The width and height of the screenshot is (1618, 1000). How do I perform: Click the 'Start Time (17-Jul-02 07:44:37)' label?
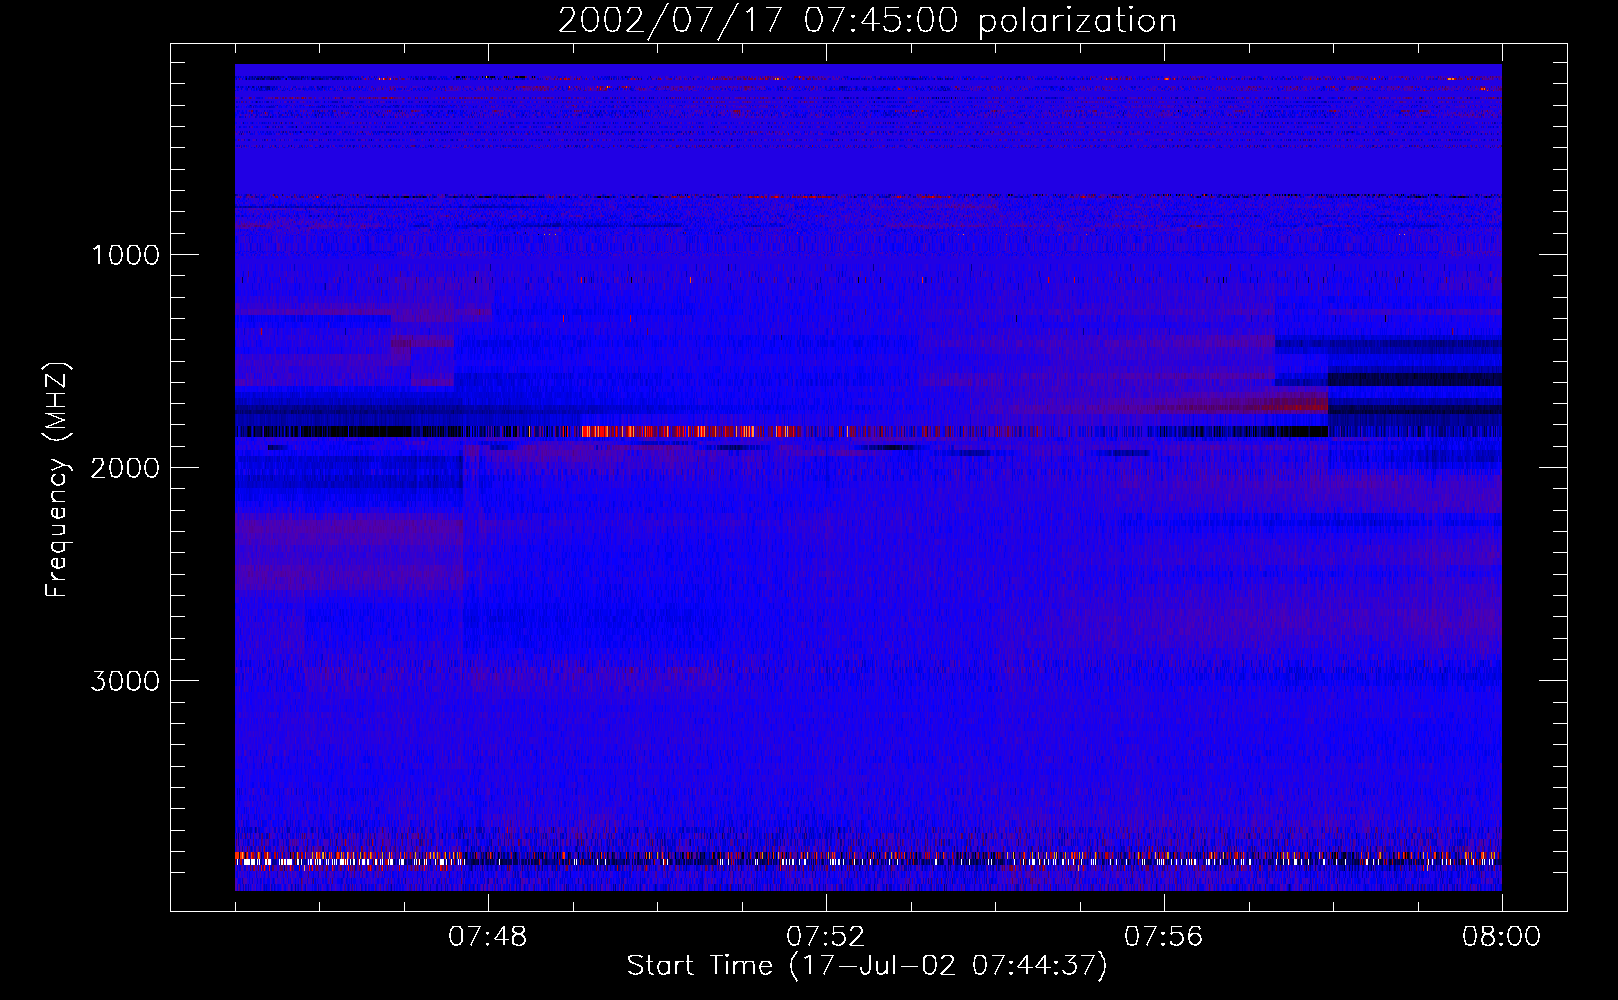(867, 965)
